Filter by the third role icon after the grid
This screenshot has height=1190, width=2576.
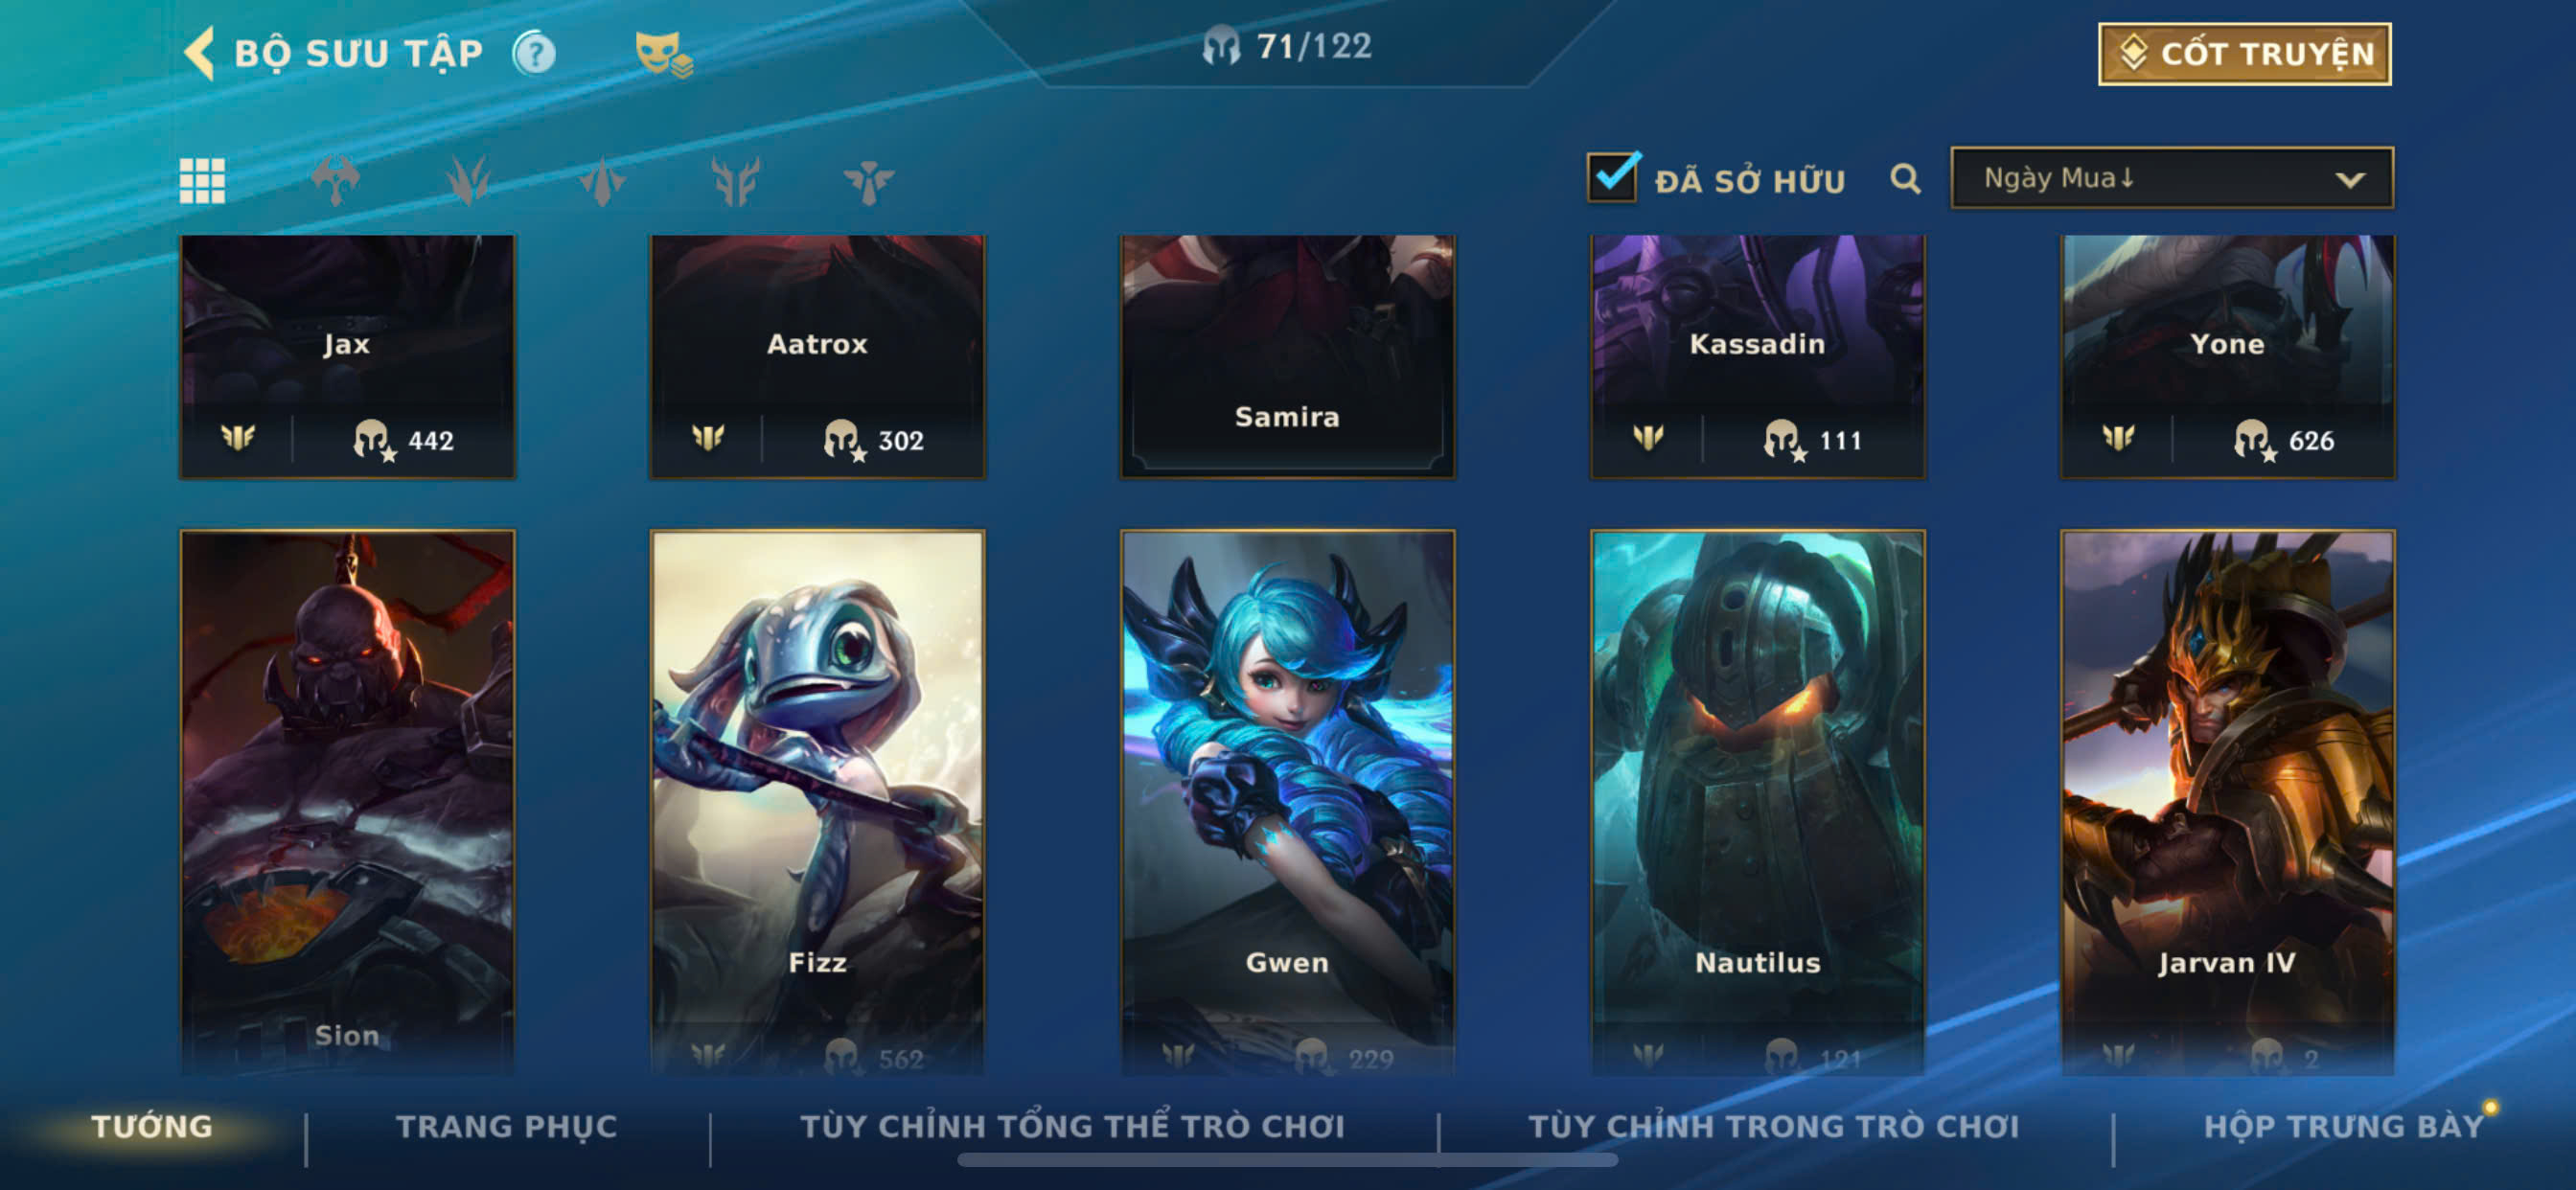[x=602, y=181]
